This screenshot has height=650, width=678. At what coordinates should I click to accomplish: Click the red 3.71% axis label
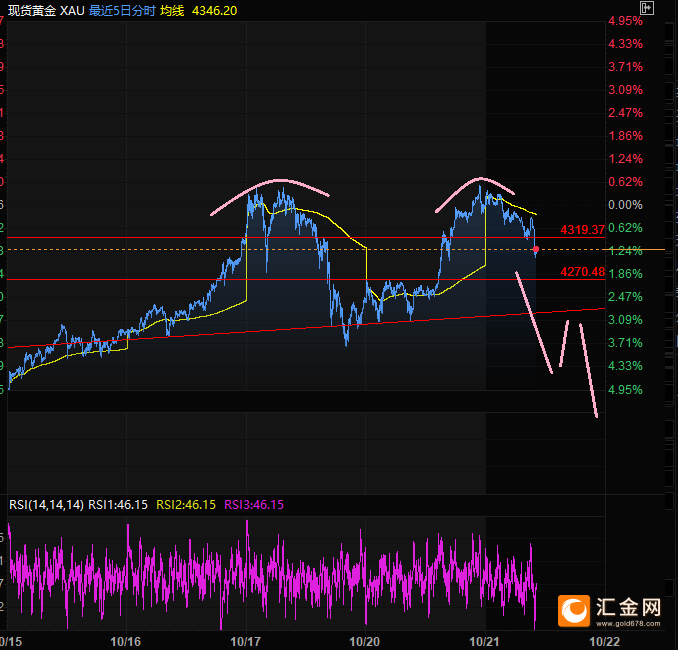tap(625, 67)
